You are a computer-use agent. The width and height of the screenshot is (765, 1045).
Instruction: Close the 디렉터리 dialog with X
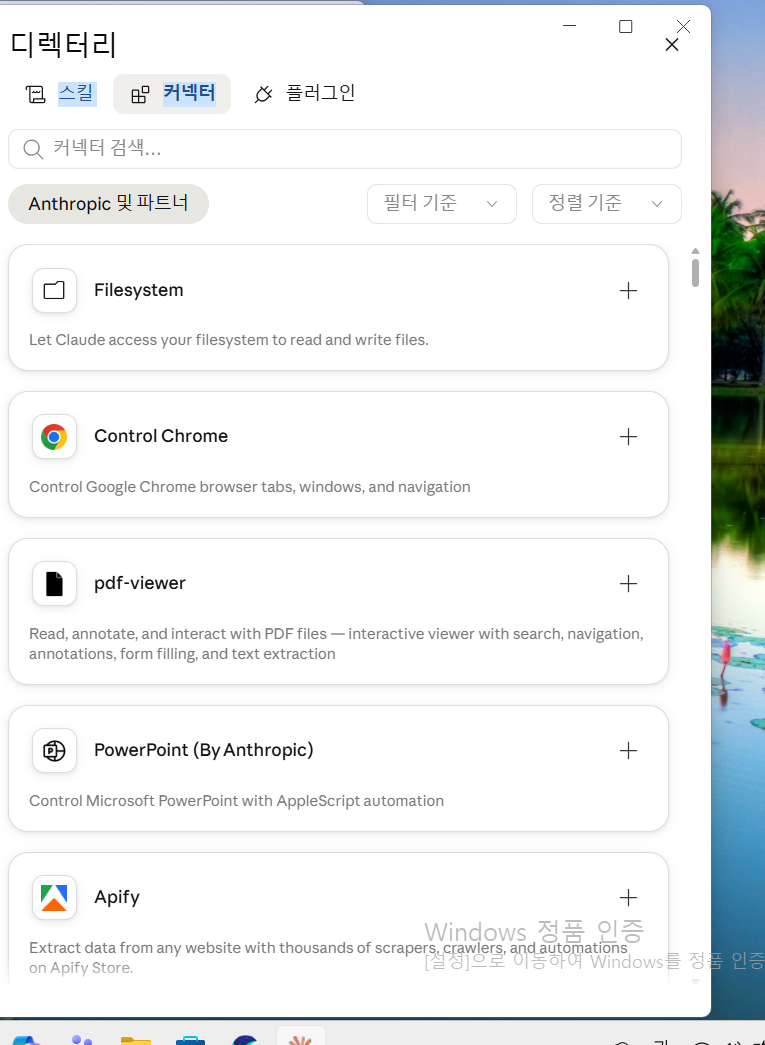pyautogui.click(x=672, y=45)
